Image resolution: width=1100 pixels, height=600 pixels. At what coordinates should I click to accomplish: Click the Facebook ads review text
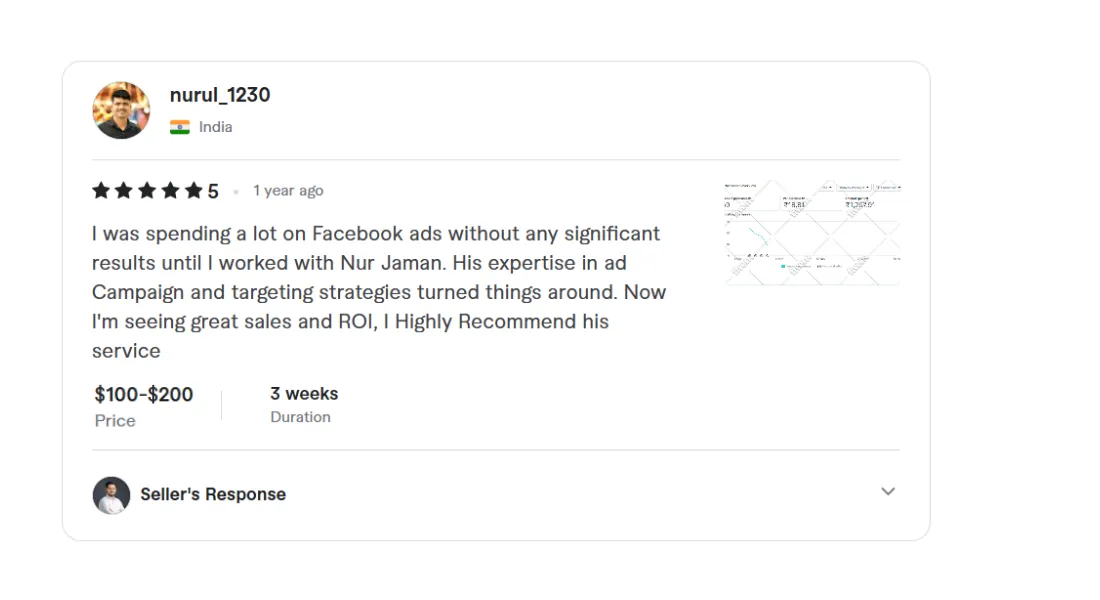pos(378,292)
